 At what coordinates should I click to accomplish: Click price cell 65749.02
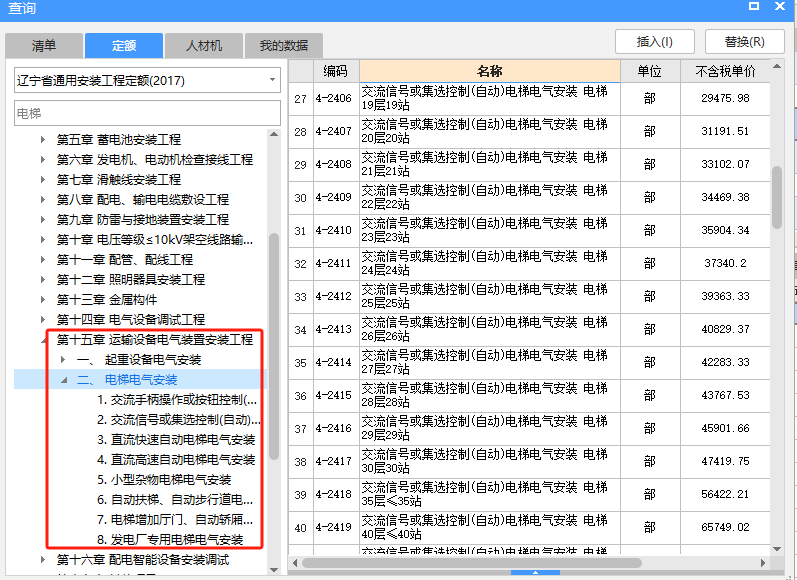(725, 527)
